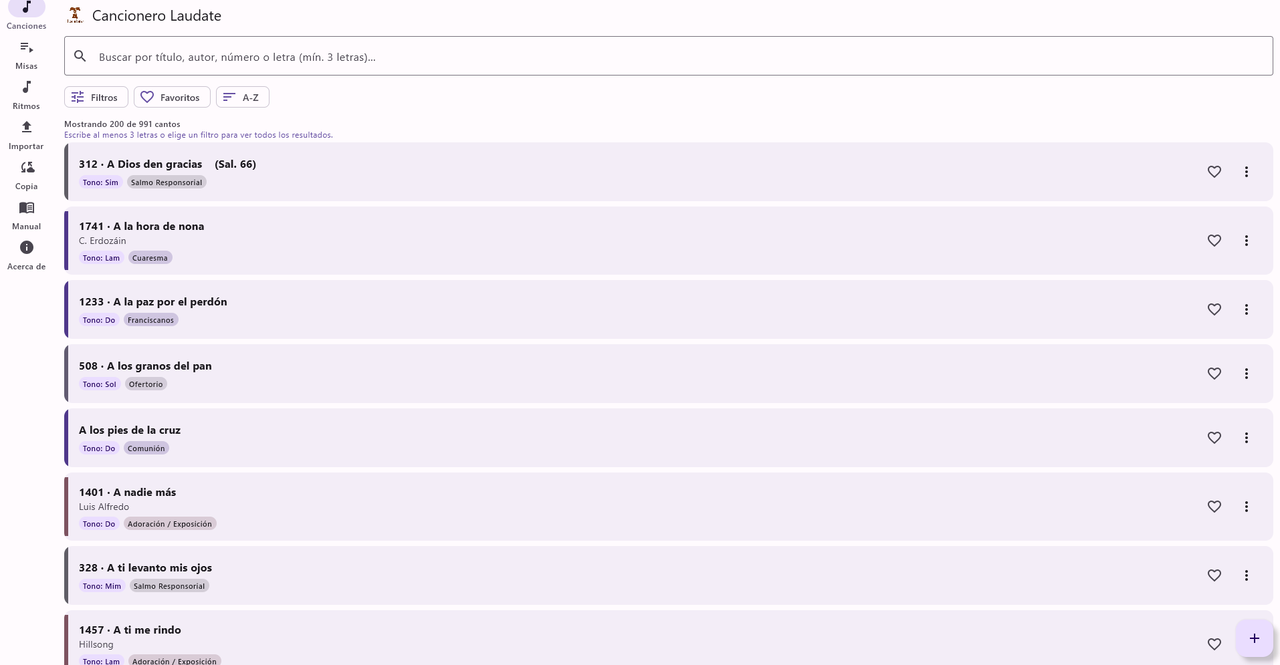The image size is (1280, 665).
Task: Open options menu for A Dios den gracias
Action: coord(1246,172)
